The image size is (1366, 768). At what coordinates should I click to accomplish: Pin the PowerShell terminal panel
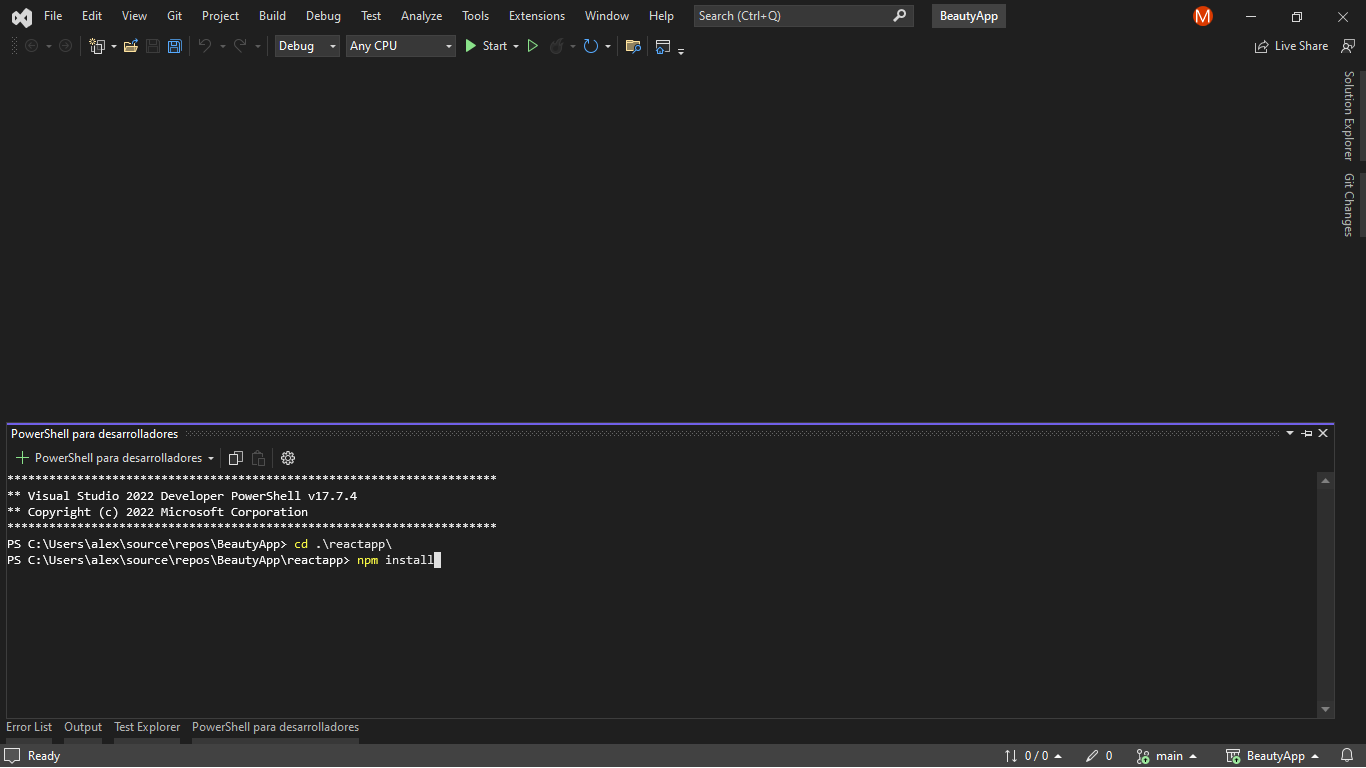click(1306, 433)
